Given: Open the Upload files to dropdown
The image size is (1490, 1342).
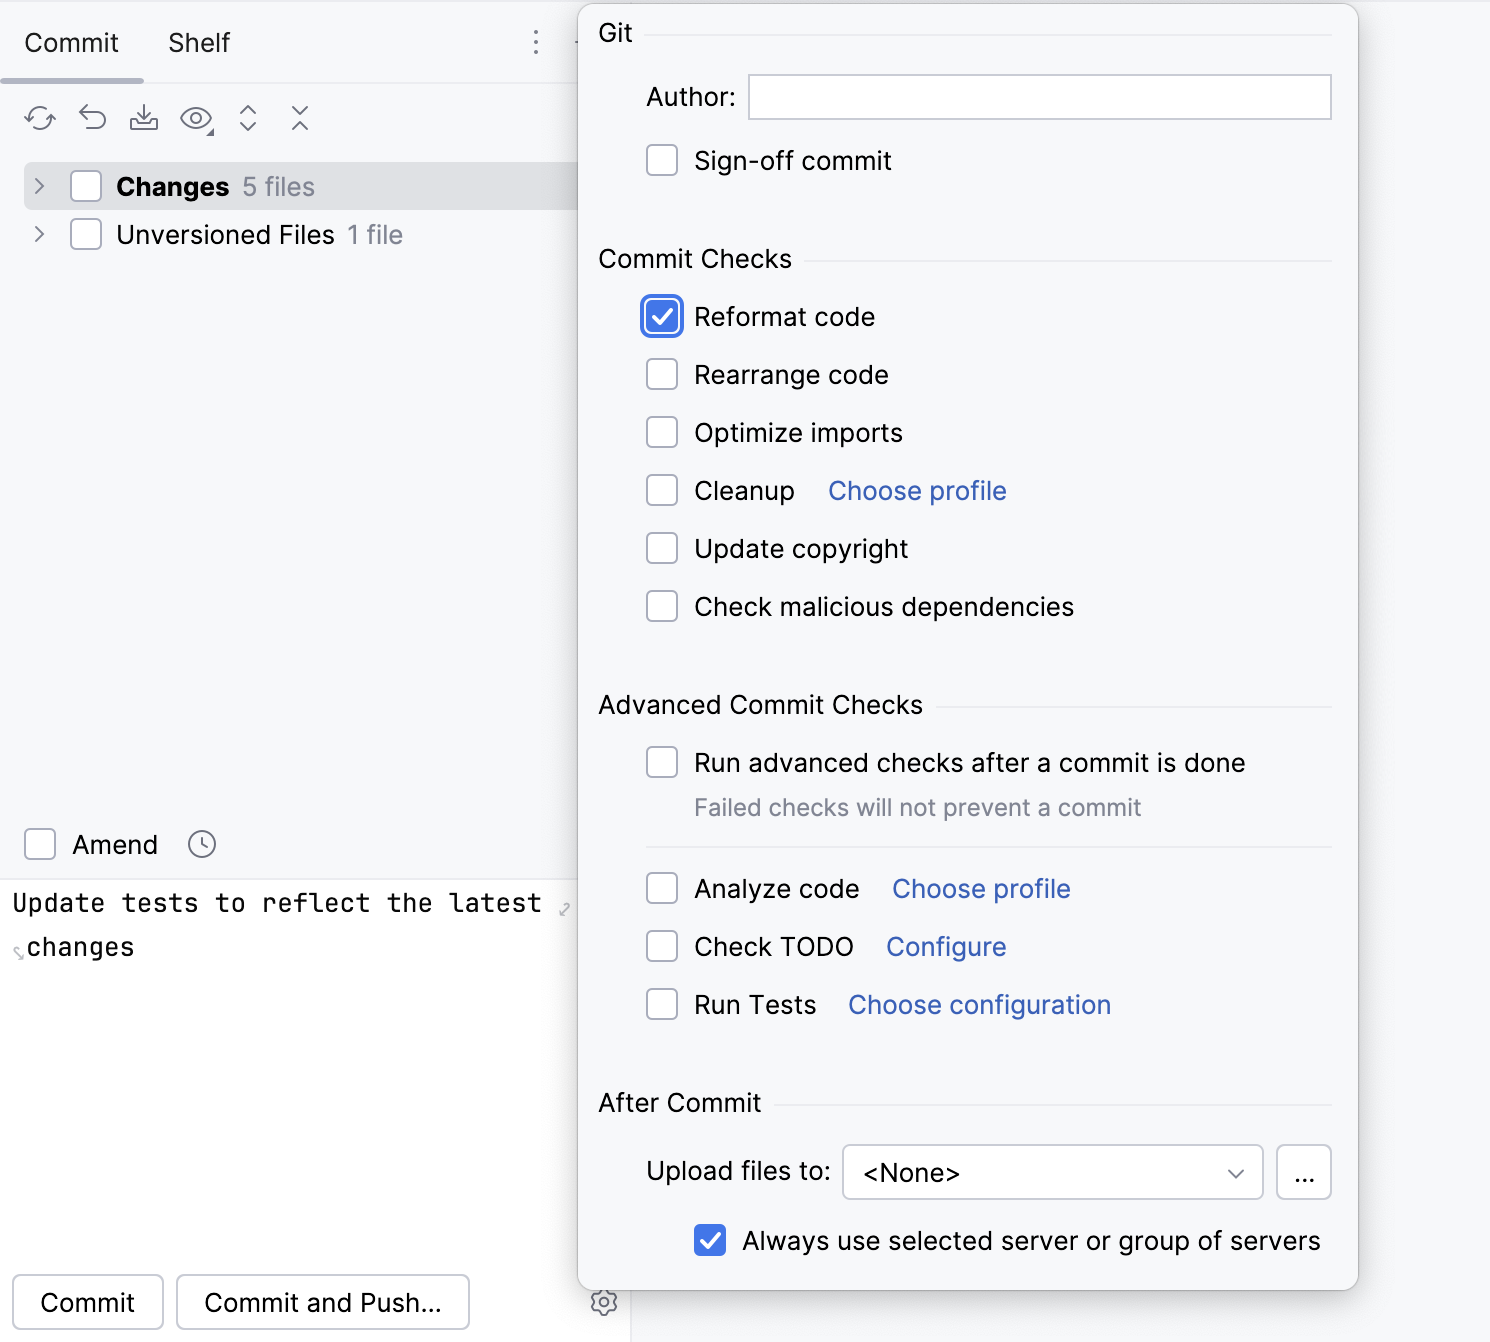Looking at the screenshot, I should tap(1052, 1172).
